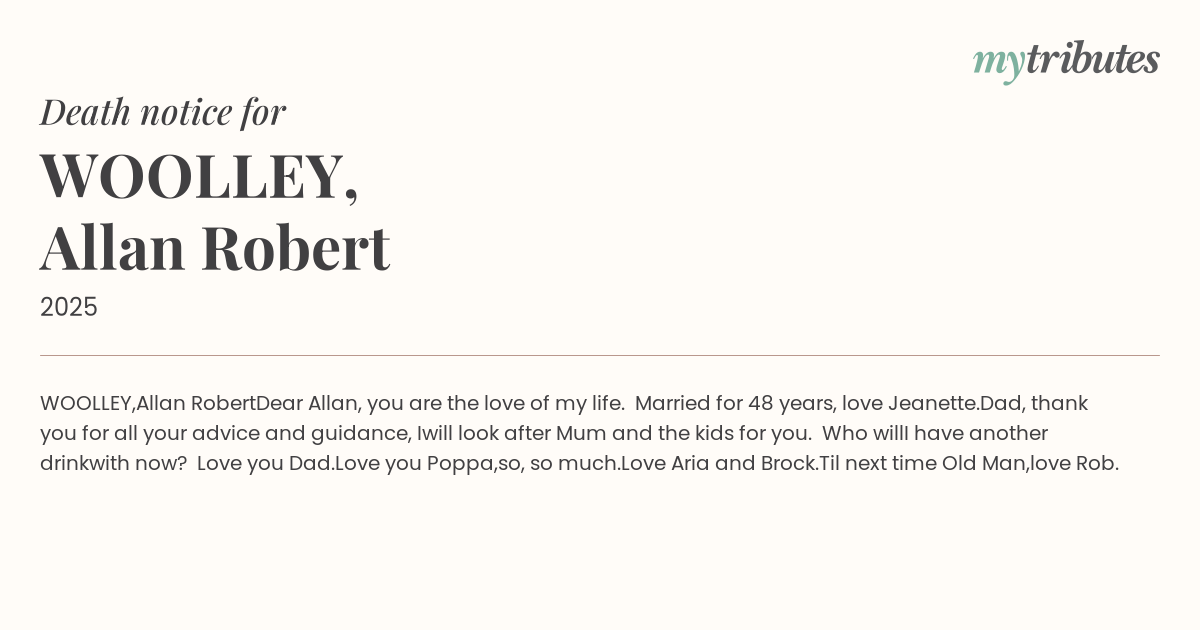
Task: Click the WOOLLEY surname heading
Action: click(199, 176)
